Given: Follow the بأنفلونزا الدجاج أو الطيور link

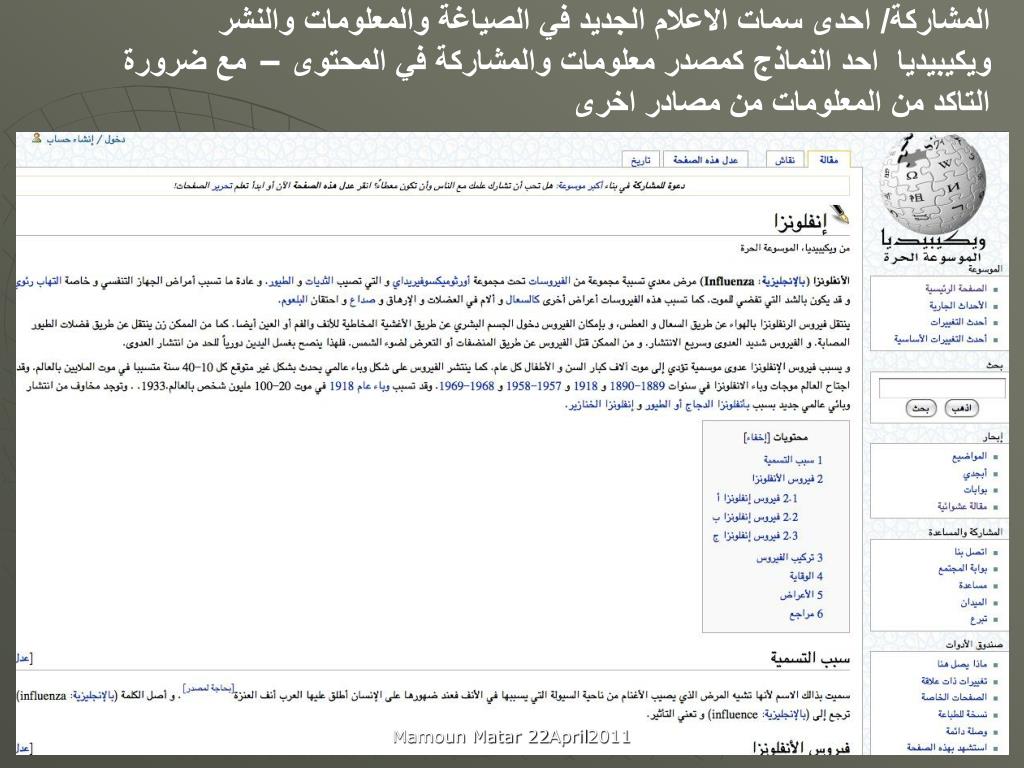Looking at the screenshot, I should pyautogui.click(x=697, y=405).
